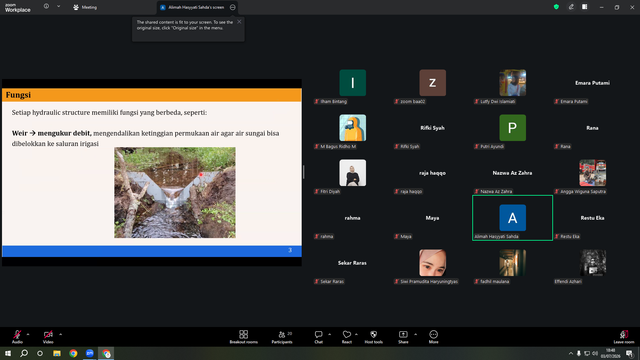The width and height of the screenshot is (640, 360).
Task: Select Rifki Syah participant tile
Action: 433,128
